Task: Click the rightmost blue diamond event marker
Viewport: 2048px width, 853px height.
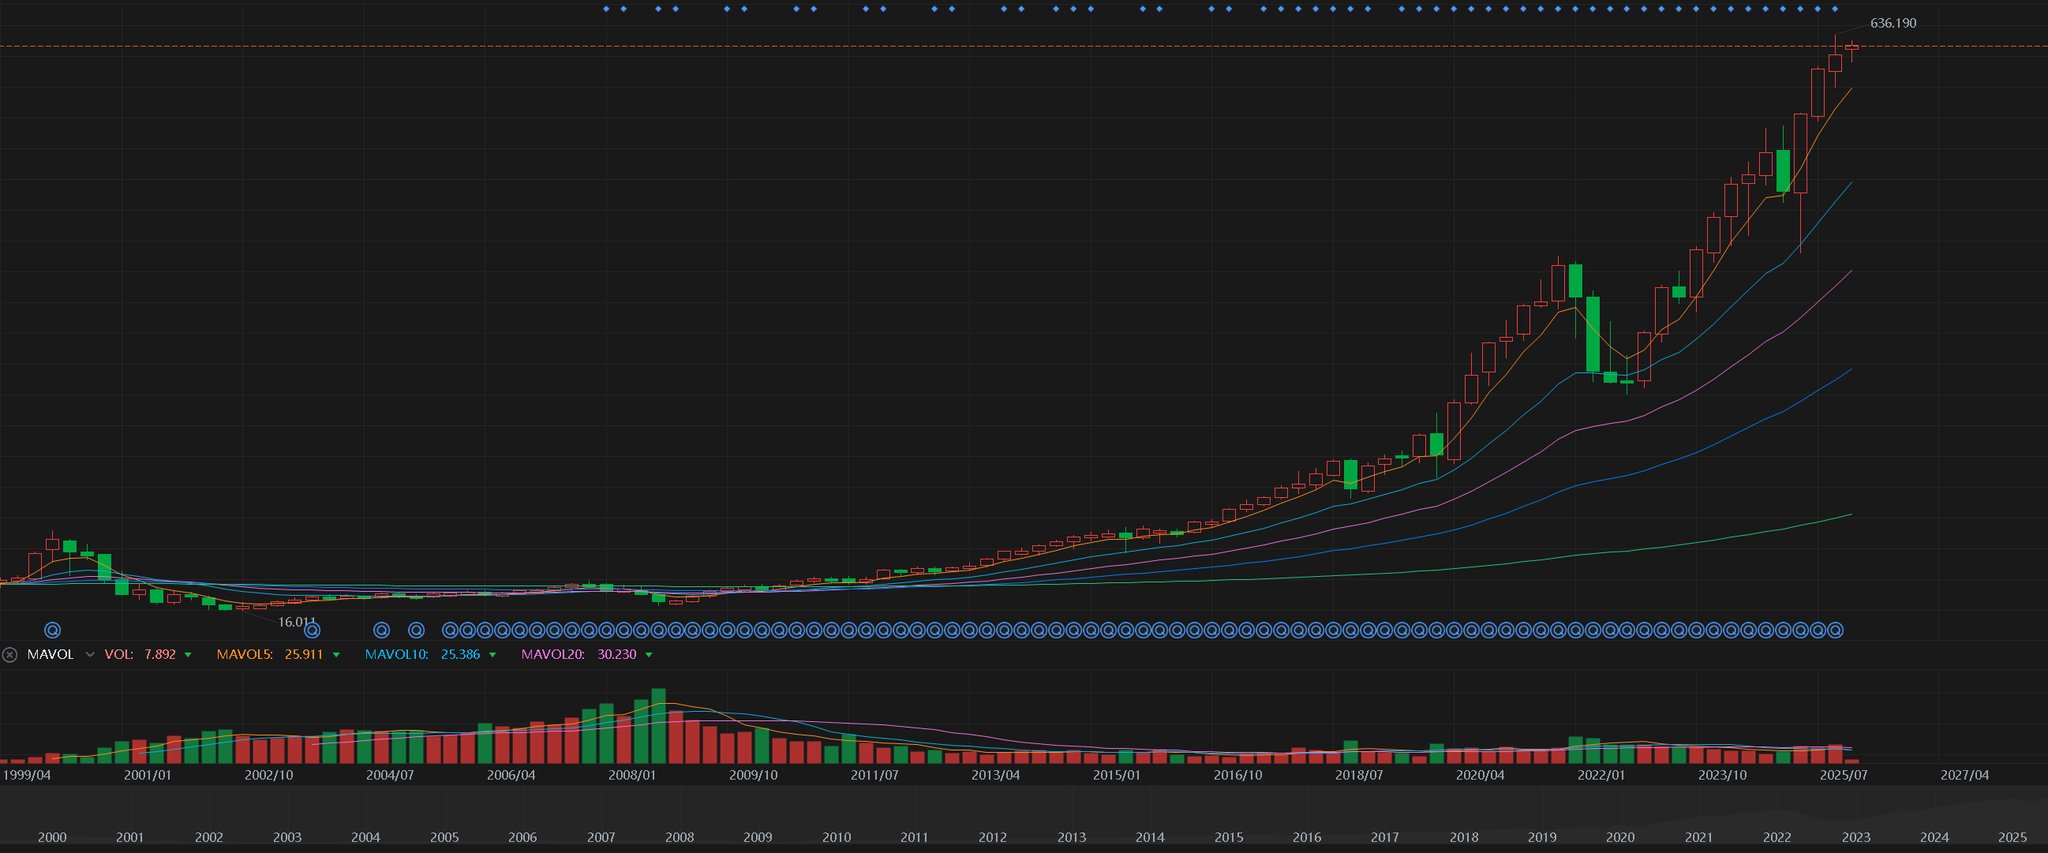Action: point(1835,9)
